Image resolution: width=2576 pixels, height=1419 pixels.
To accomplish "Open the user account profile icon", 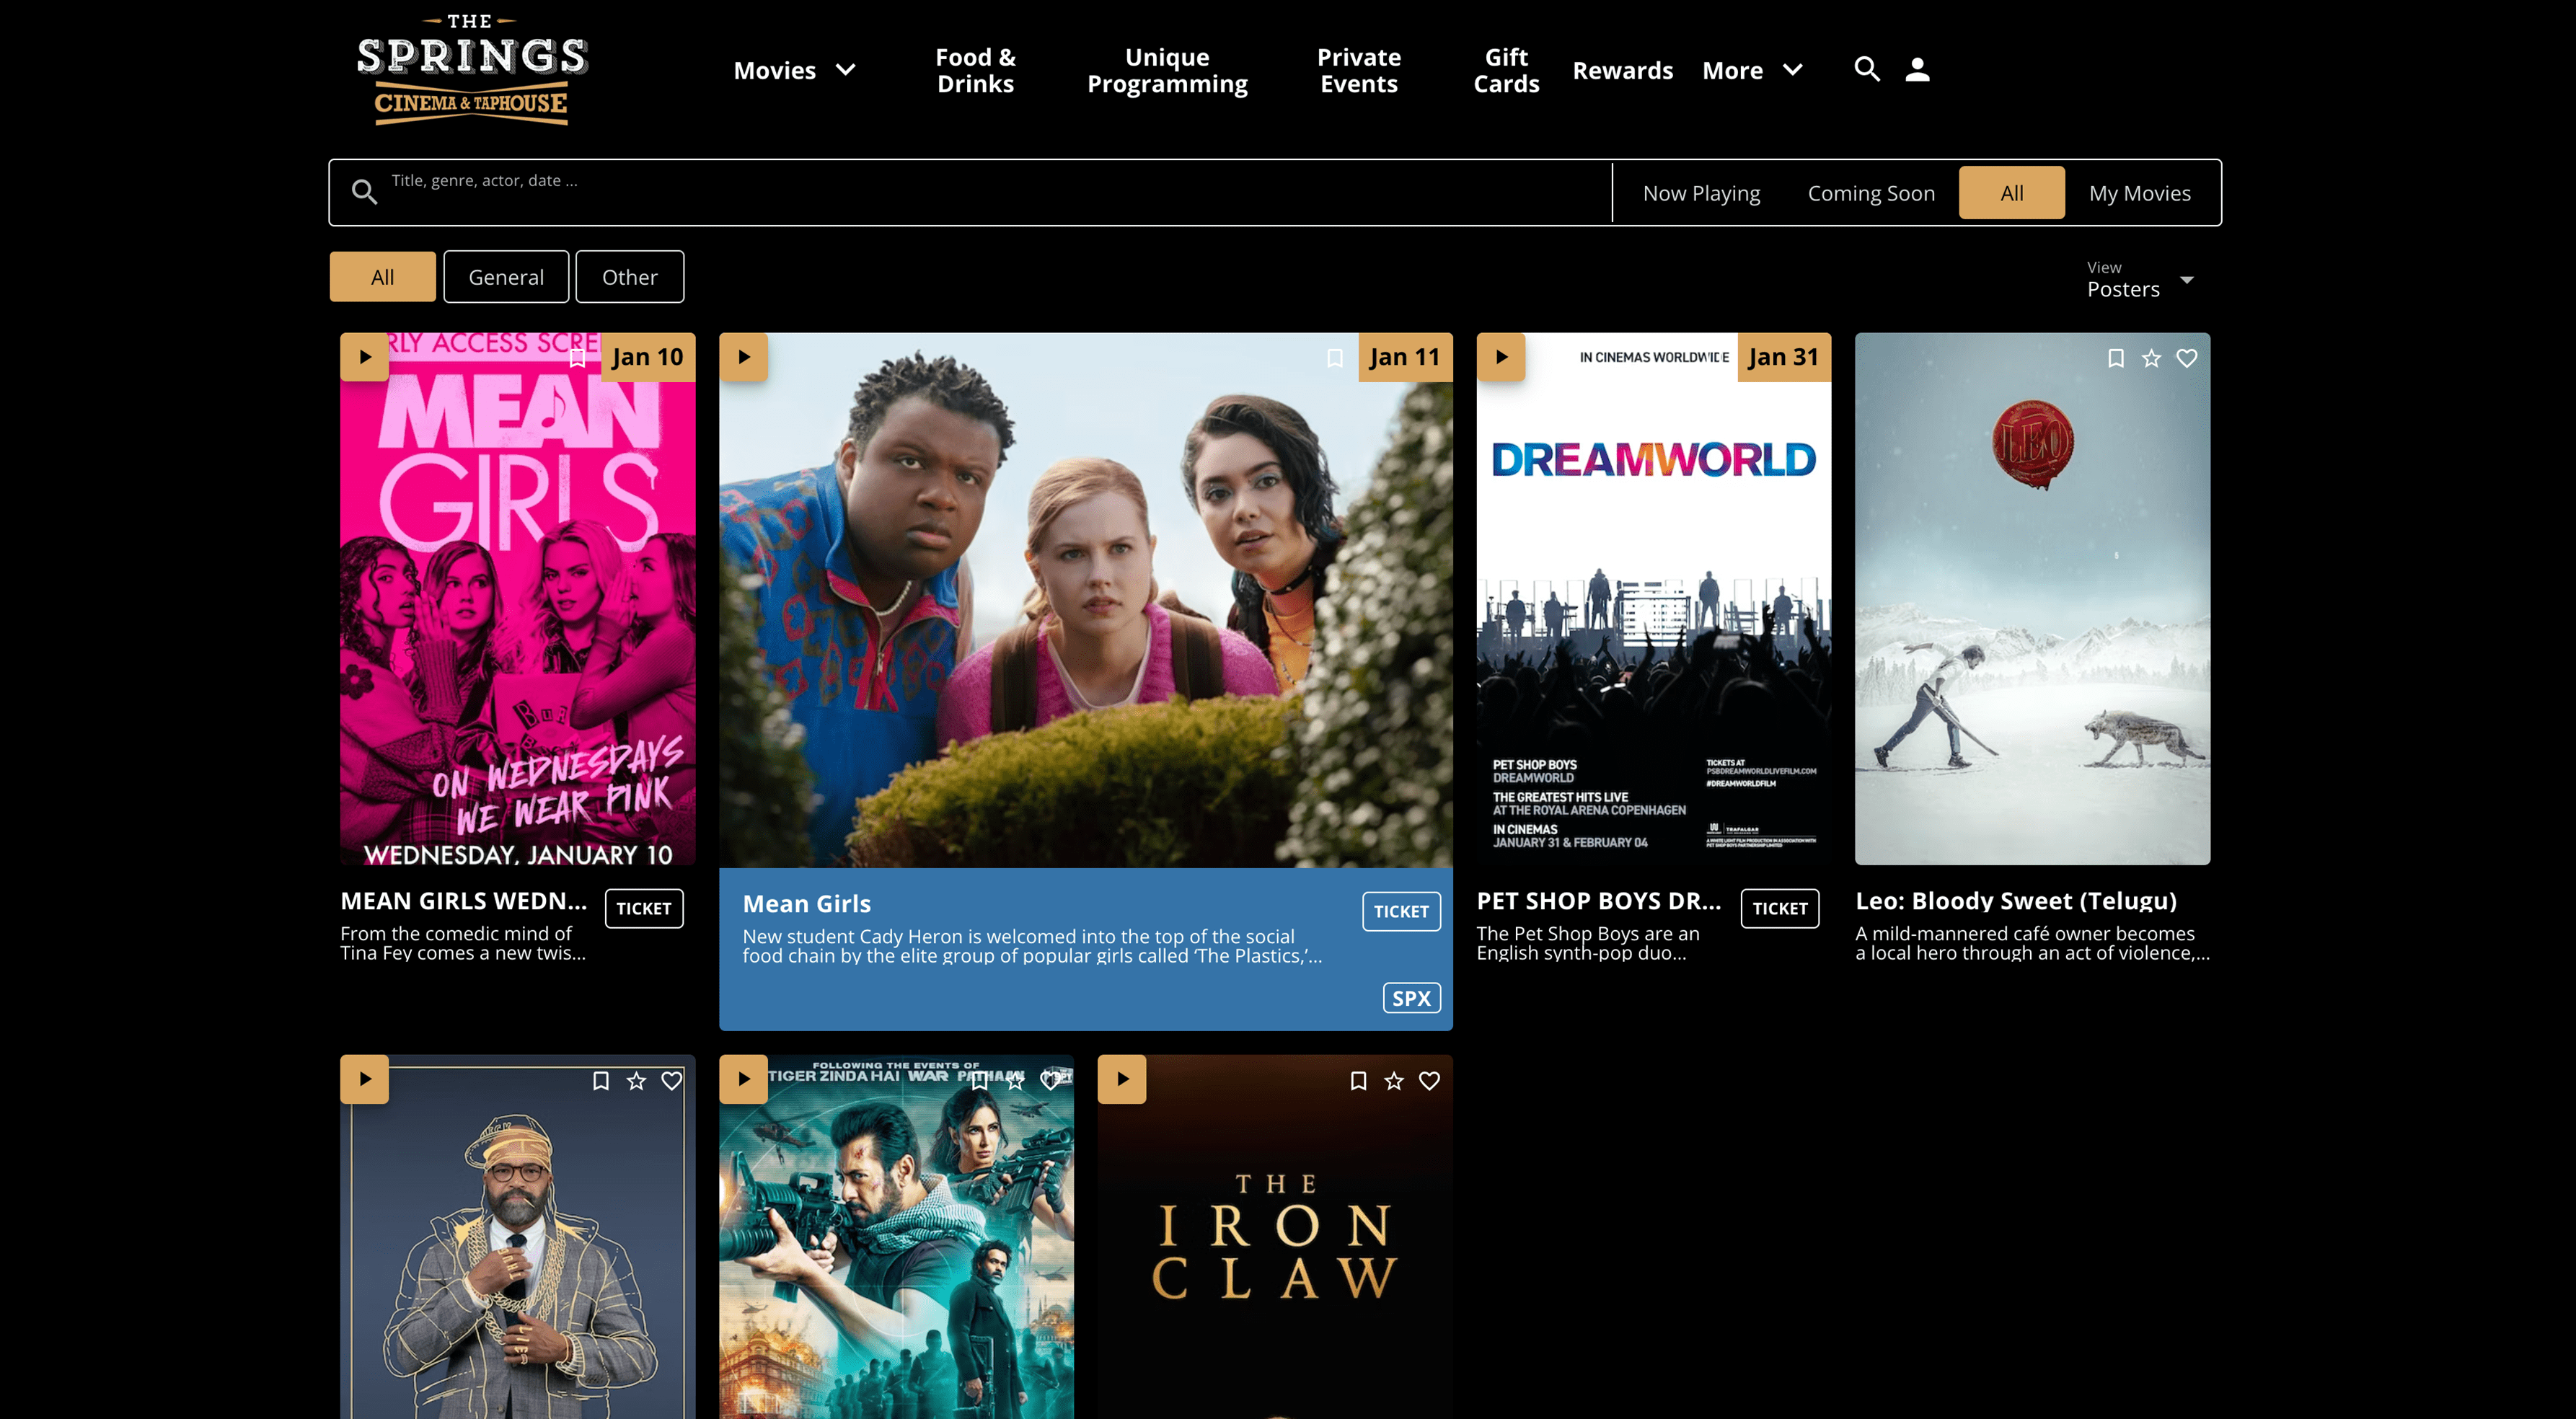I will pos(1916,69).
